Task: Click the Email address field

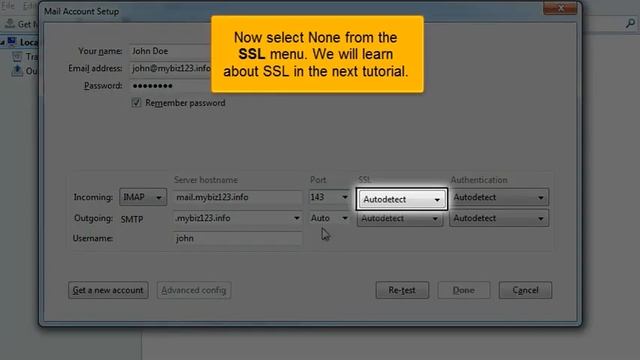Action: (171, 68)
